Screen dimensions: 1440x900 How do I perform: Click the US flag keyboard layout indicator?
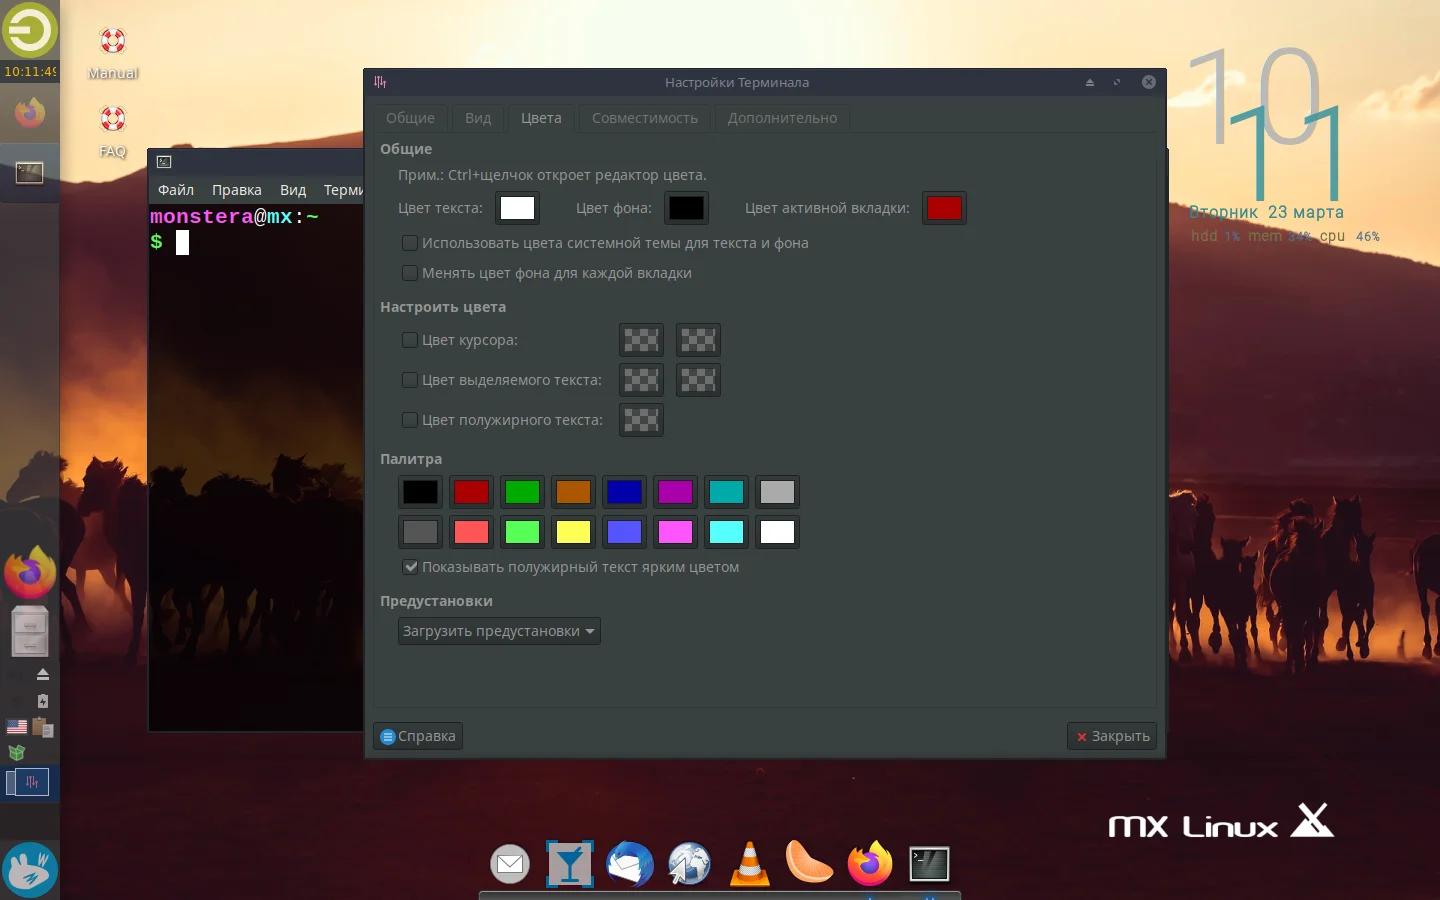click(x=16, y=728)
